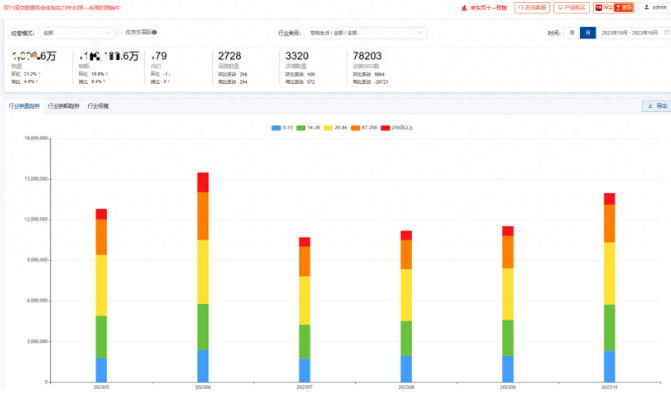Click the green segment of 202307 bar
This screenshot has width=671, height=393.
click(305, 342)
